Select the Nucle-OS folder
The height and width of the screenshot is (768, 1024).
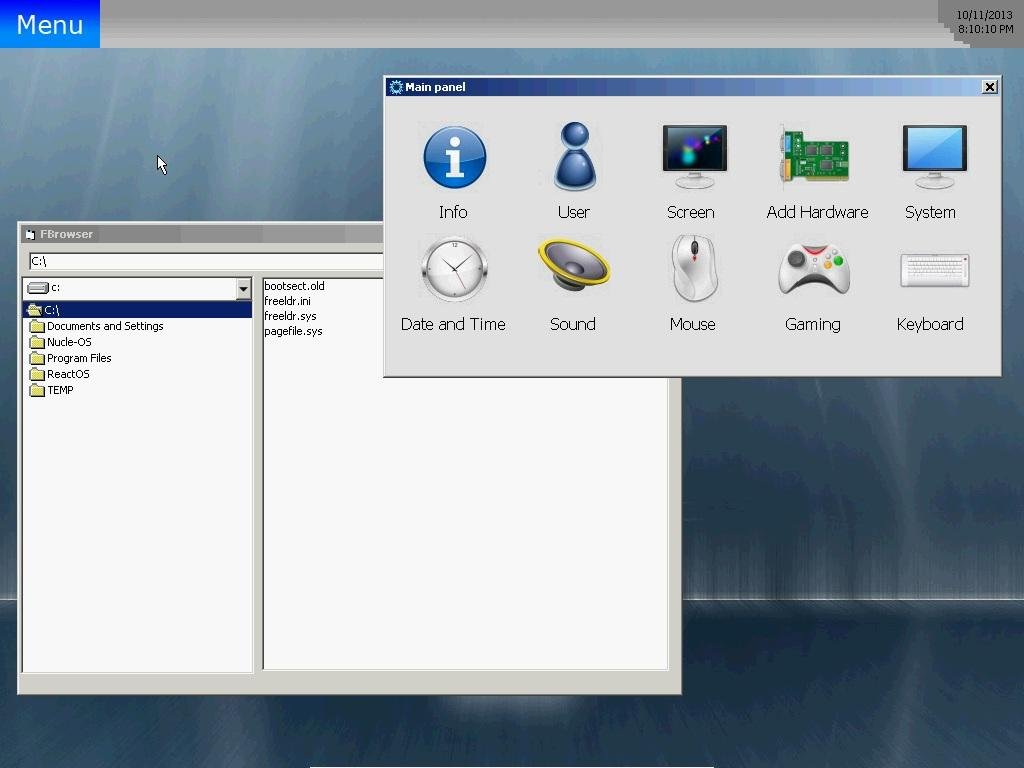[68, 342]
